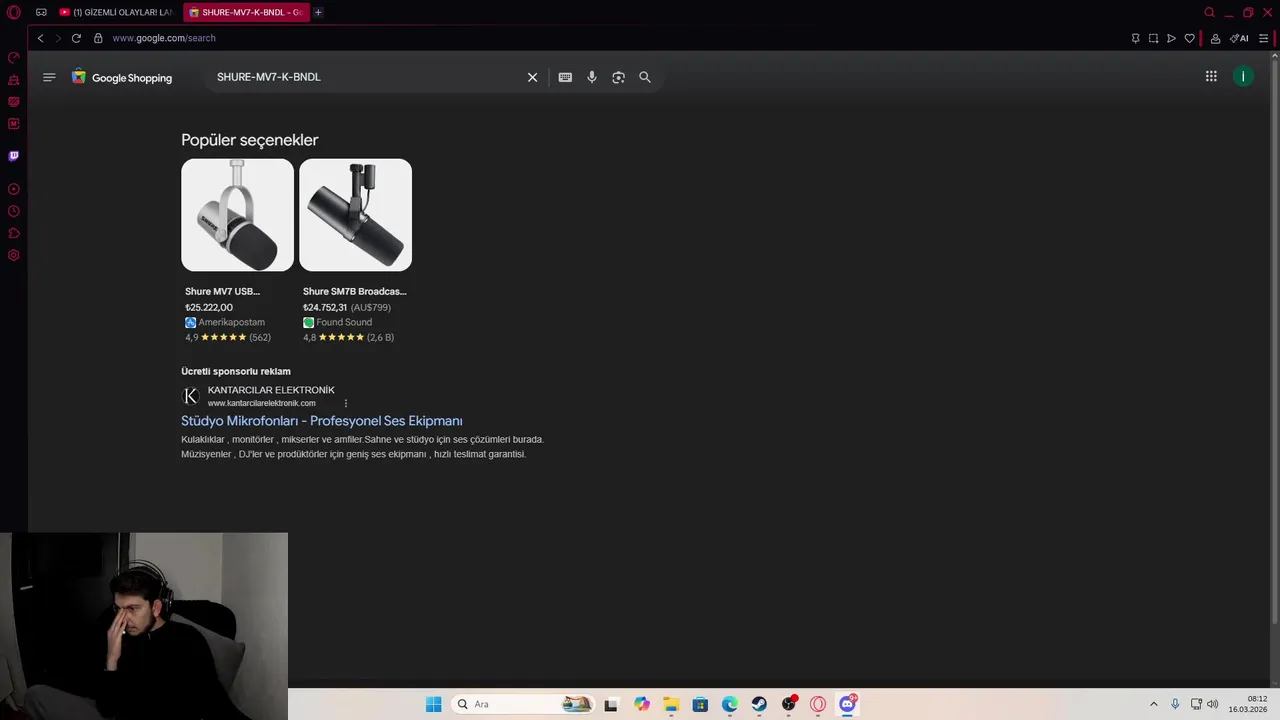Screen dimensions: 1280x720
Task: Submit search with magnifier button
Action: (x=645, y=77)
